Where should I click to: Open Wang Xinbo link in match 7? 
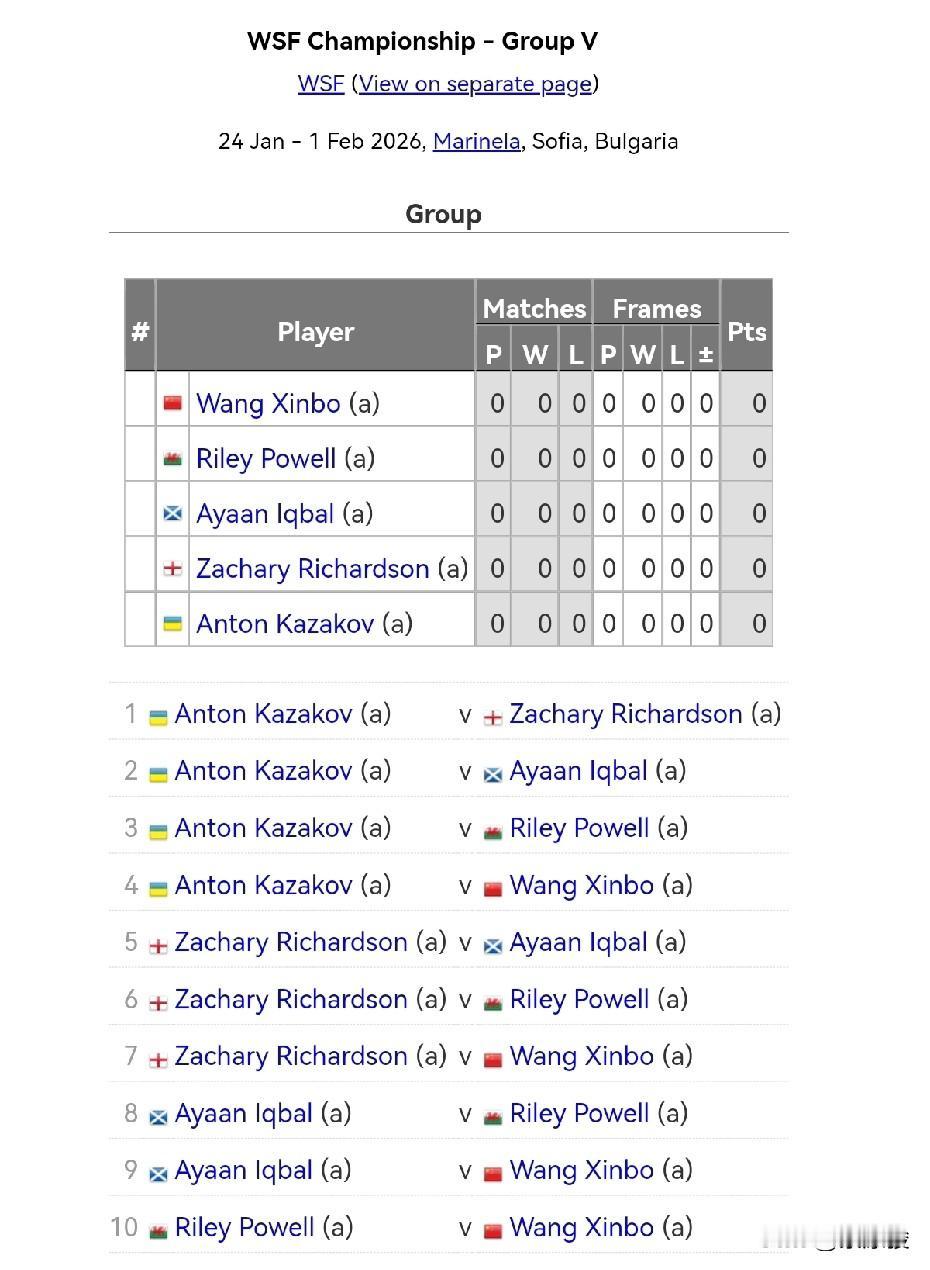point(581,1056)
